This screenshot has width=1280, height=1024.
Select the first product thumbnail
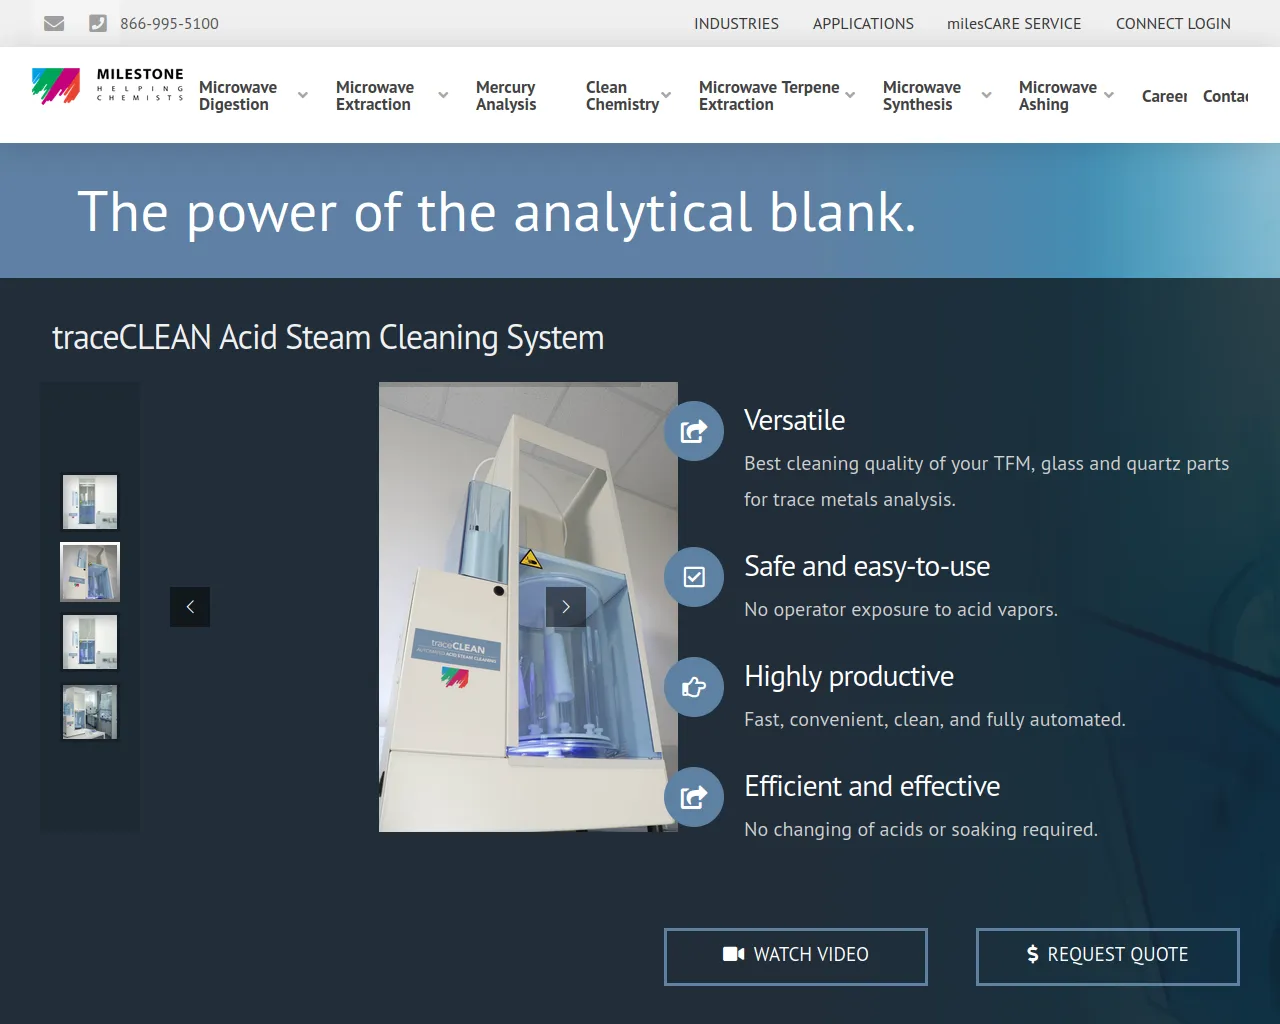click(x=90, y=502)
